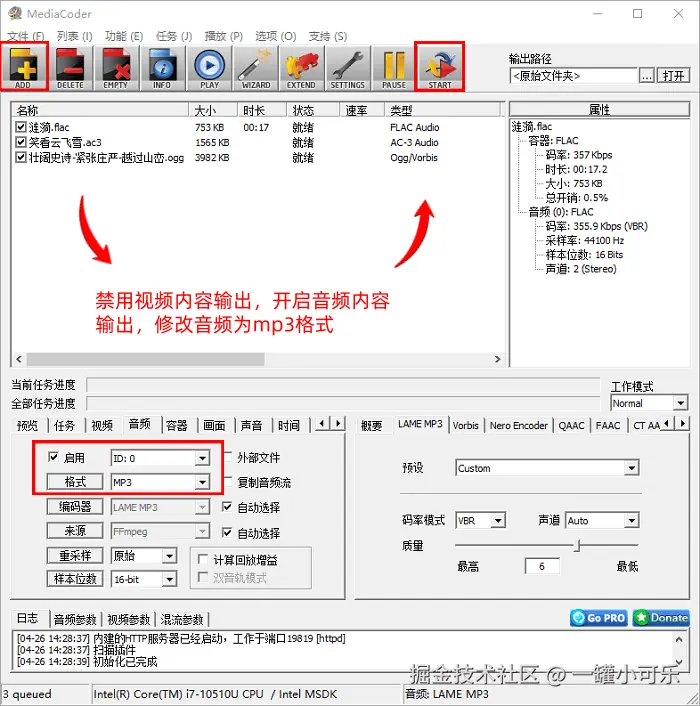Adjust the 质量 quality slider handle
700x706 pixels.
[x=578, y=546]
